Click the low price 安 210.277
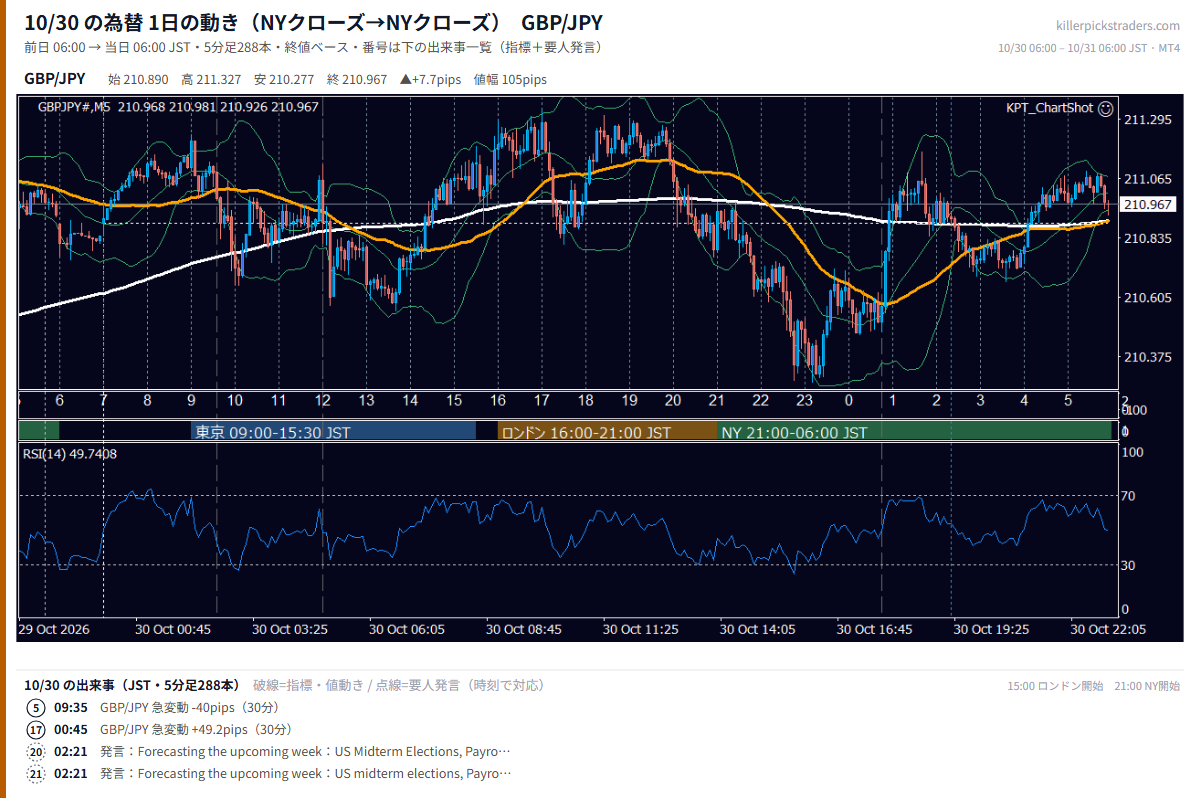 [x=284, y=80]
